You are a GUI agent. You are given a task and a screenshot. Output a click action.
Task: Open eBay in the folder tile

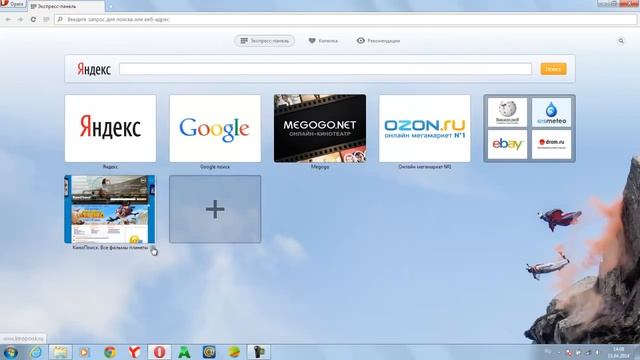point(507,144)
